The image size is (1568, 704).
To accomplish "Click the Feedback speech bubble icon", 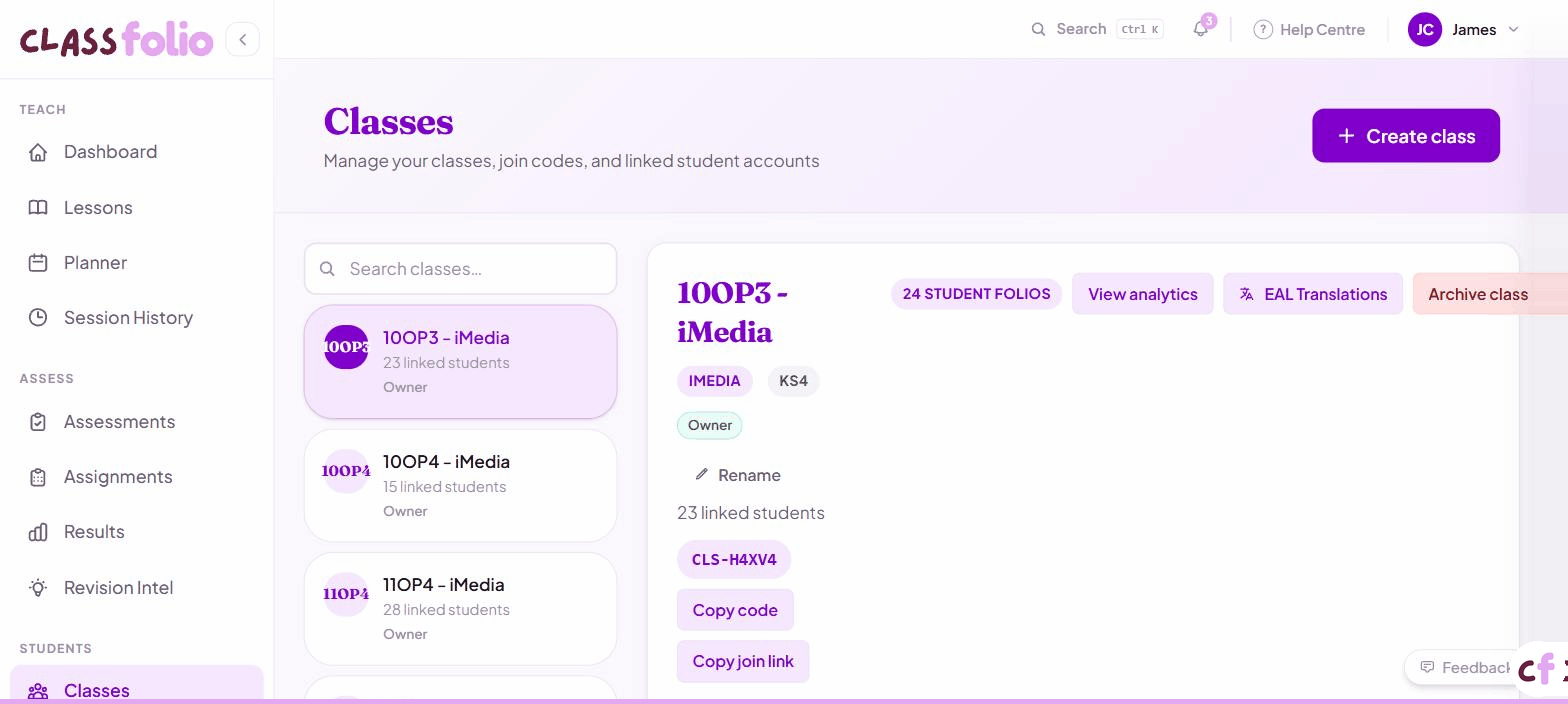I will pos(1427,667).
